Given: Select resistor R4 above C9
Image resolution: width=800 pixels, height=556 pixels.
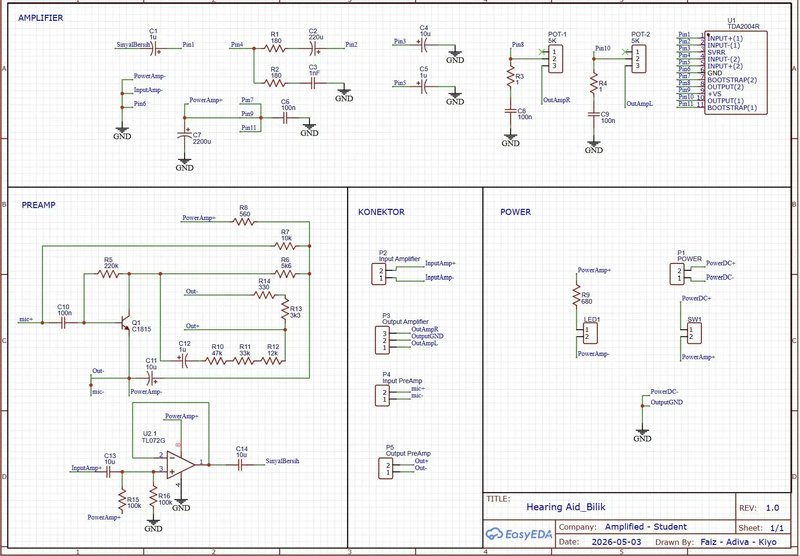Looking at the screenshot, I should click(593, 83).
